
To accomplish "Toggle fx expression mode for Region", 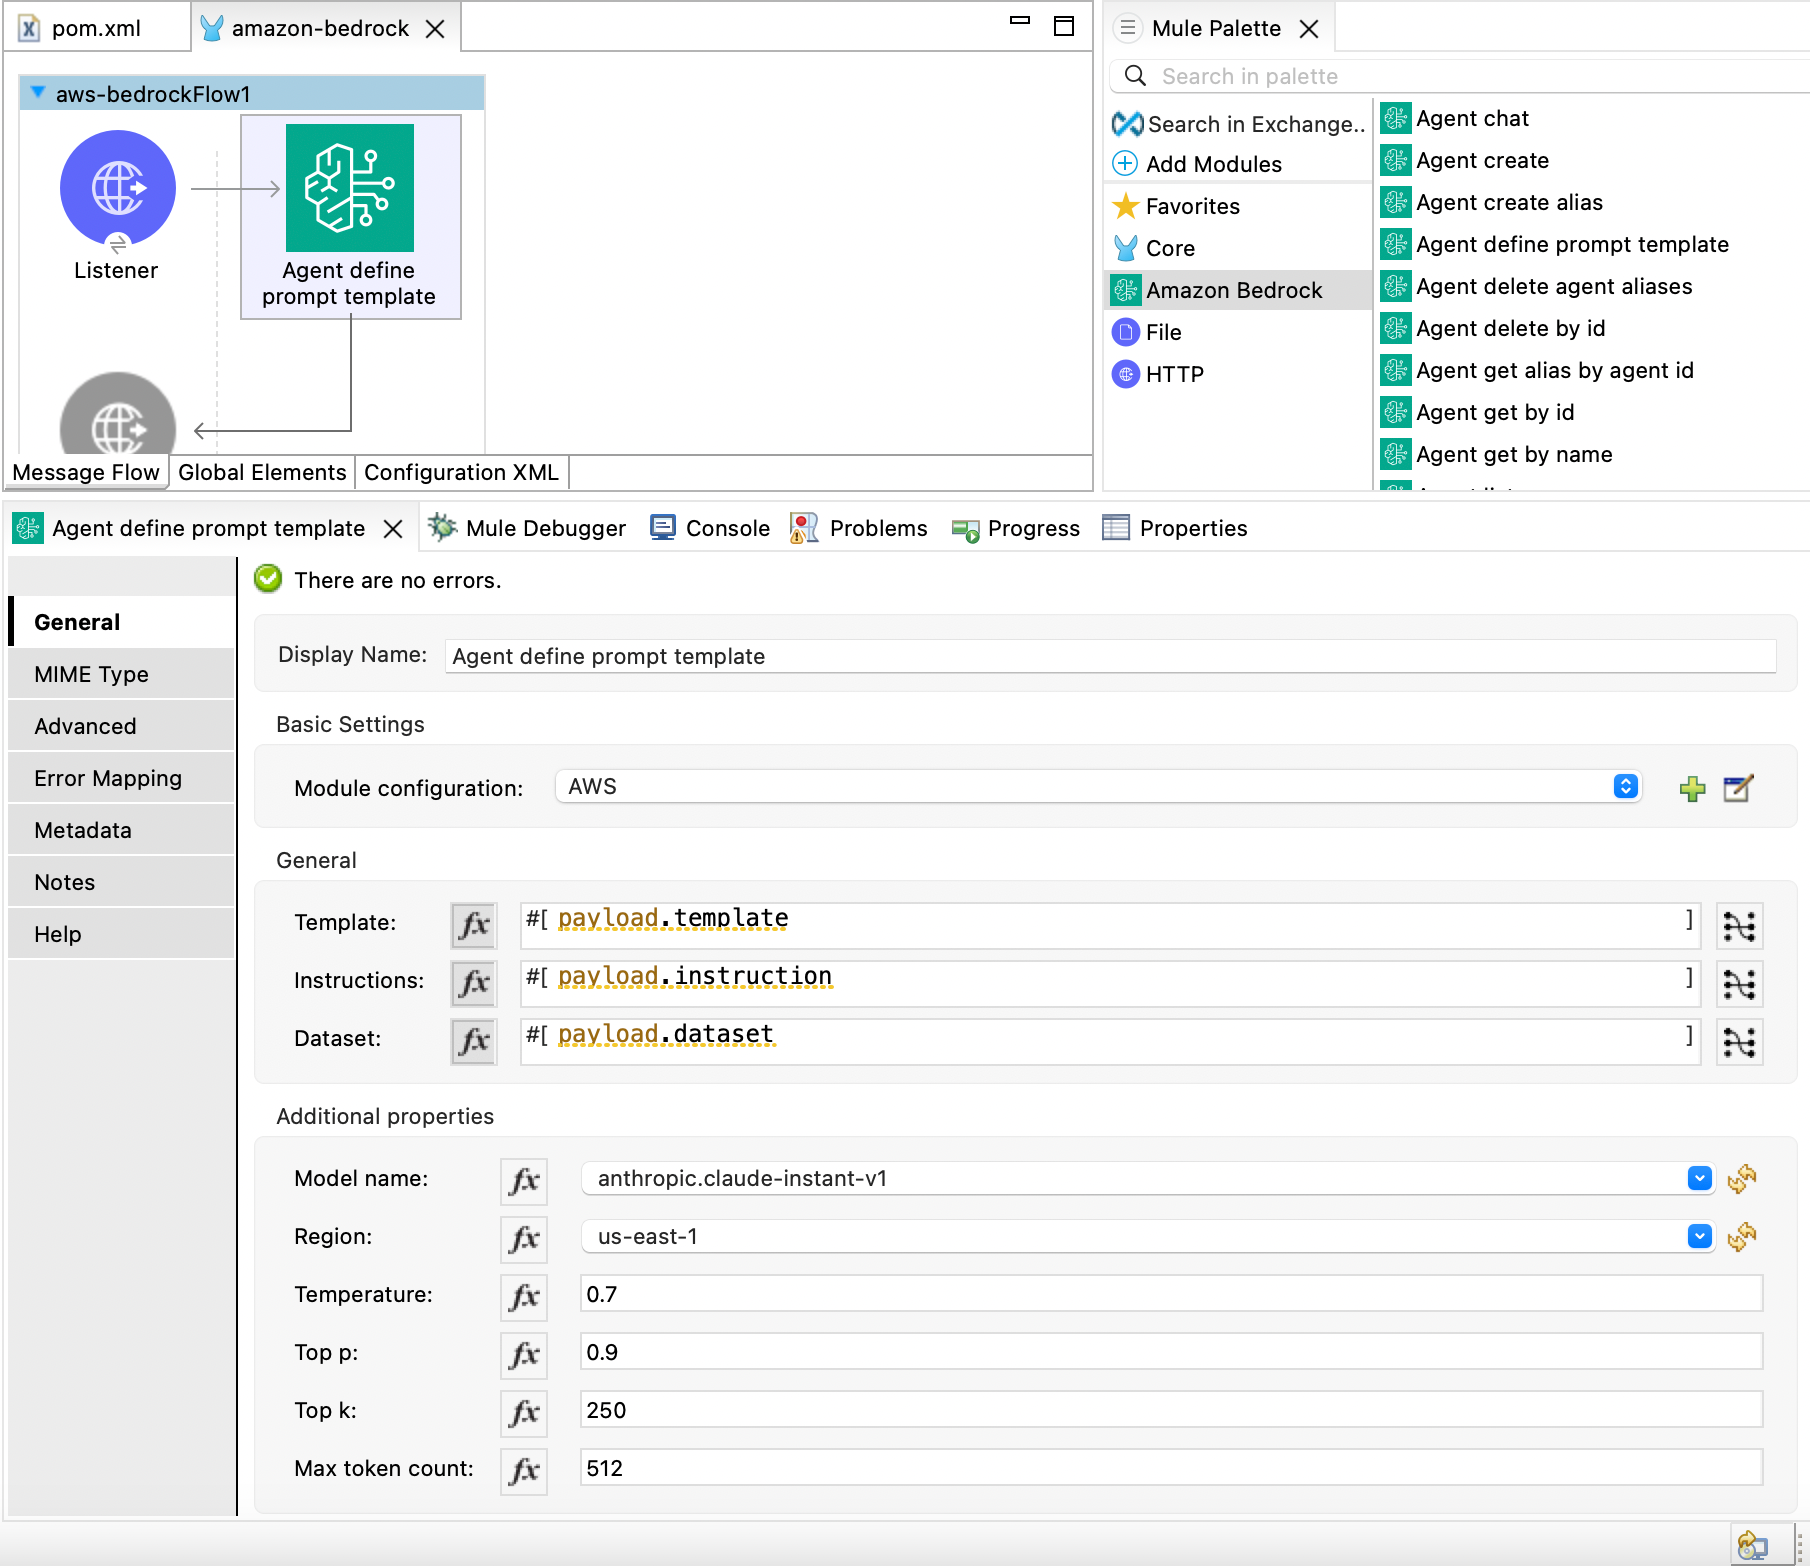I will (524, 1239).
